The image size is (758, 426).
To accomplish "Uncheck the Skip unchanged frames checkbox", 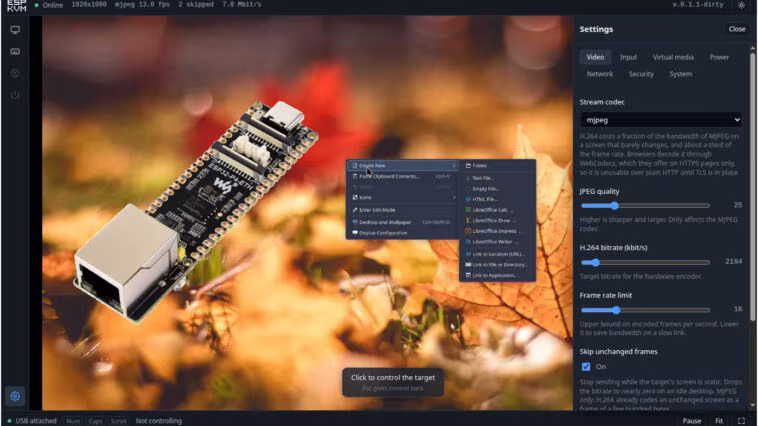I will pyautogui.click(x=586, y=367).
